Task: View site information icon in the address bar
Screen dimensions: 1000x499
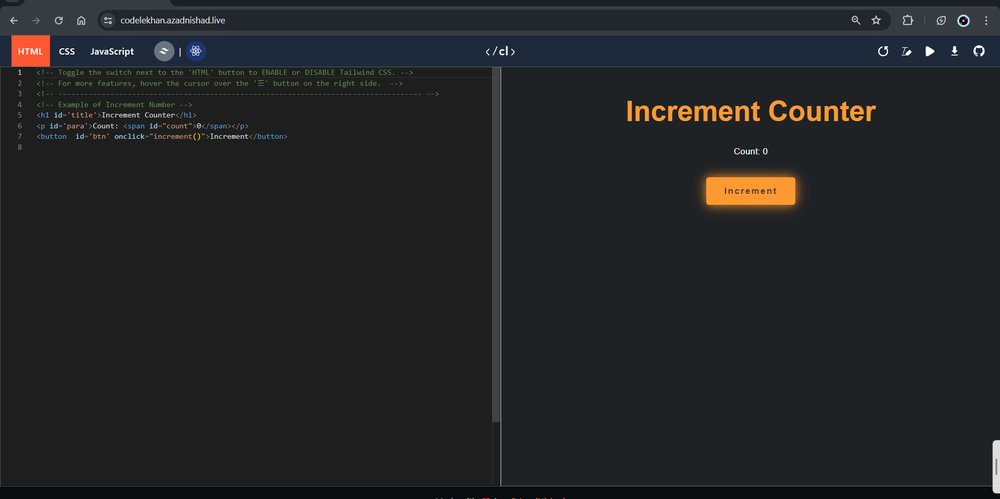Action: pyautogui.click(x=108, y=20)
